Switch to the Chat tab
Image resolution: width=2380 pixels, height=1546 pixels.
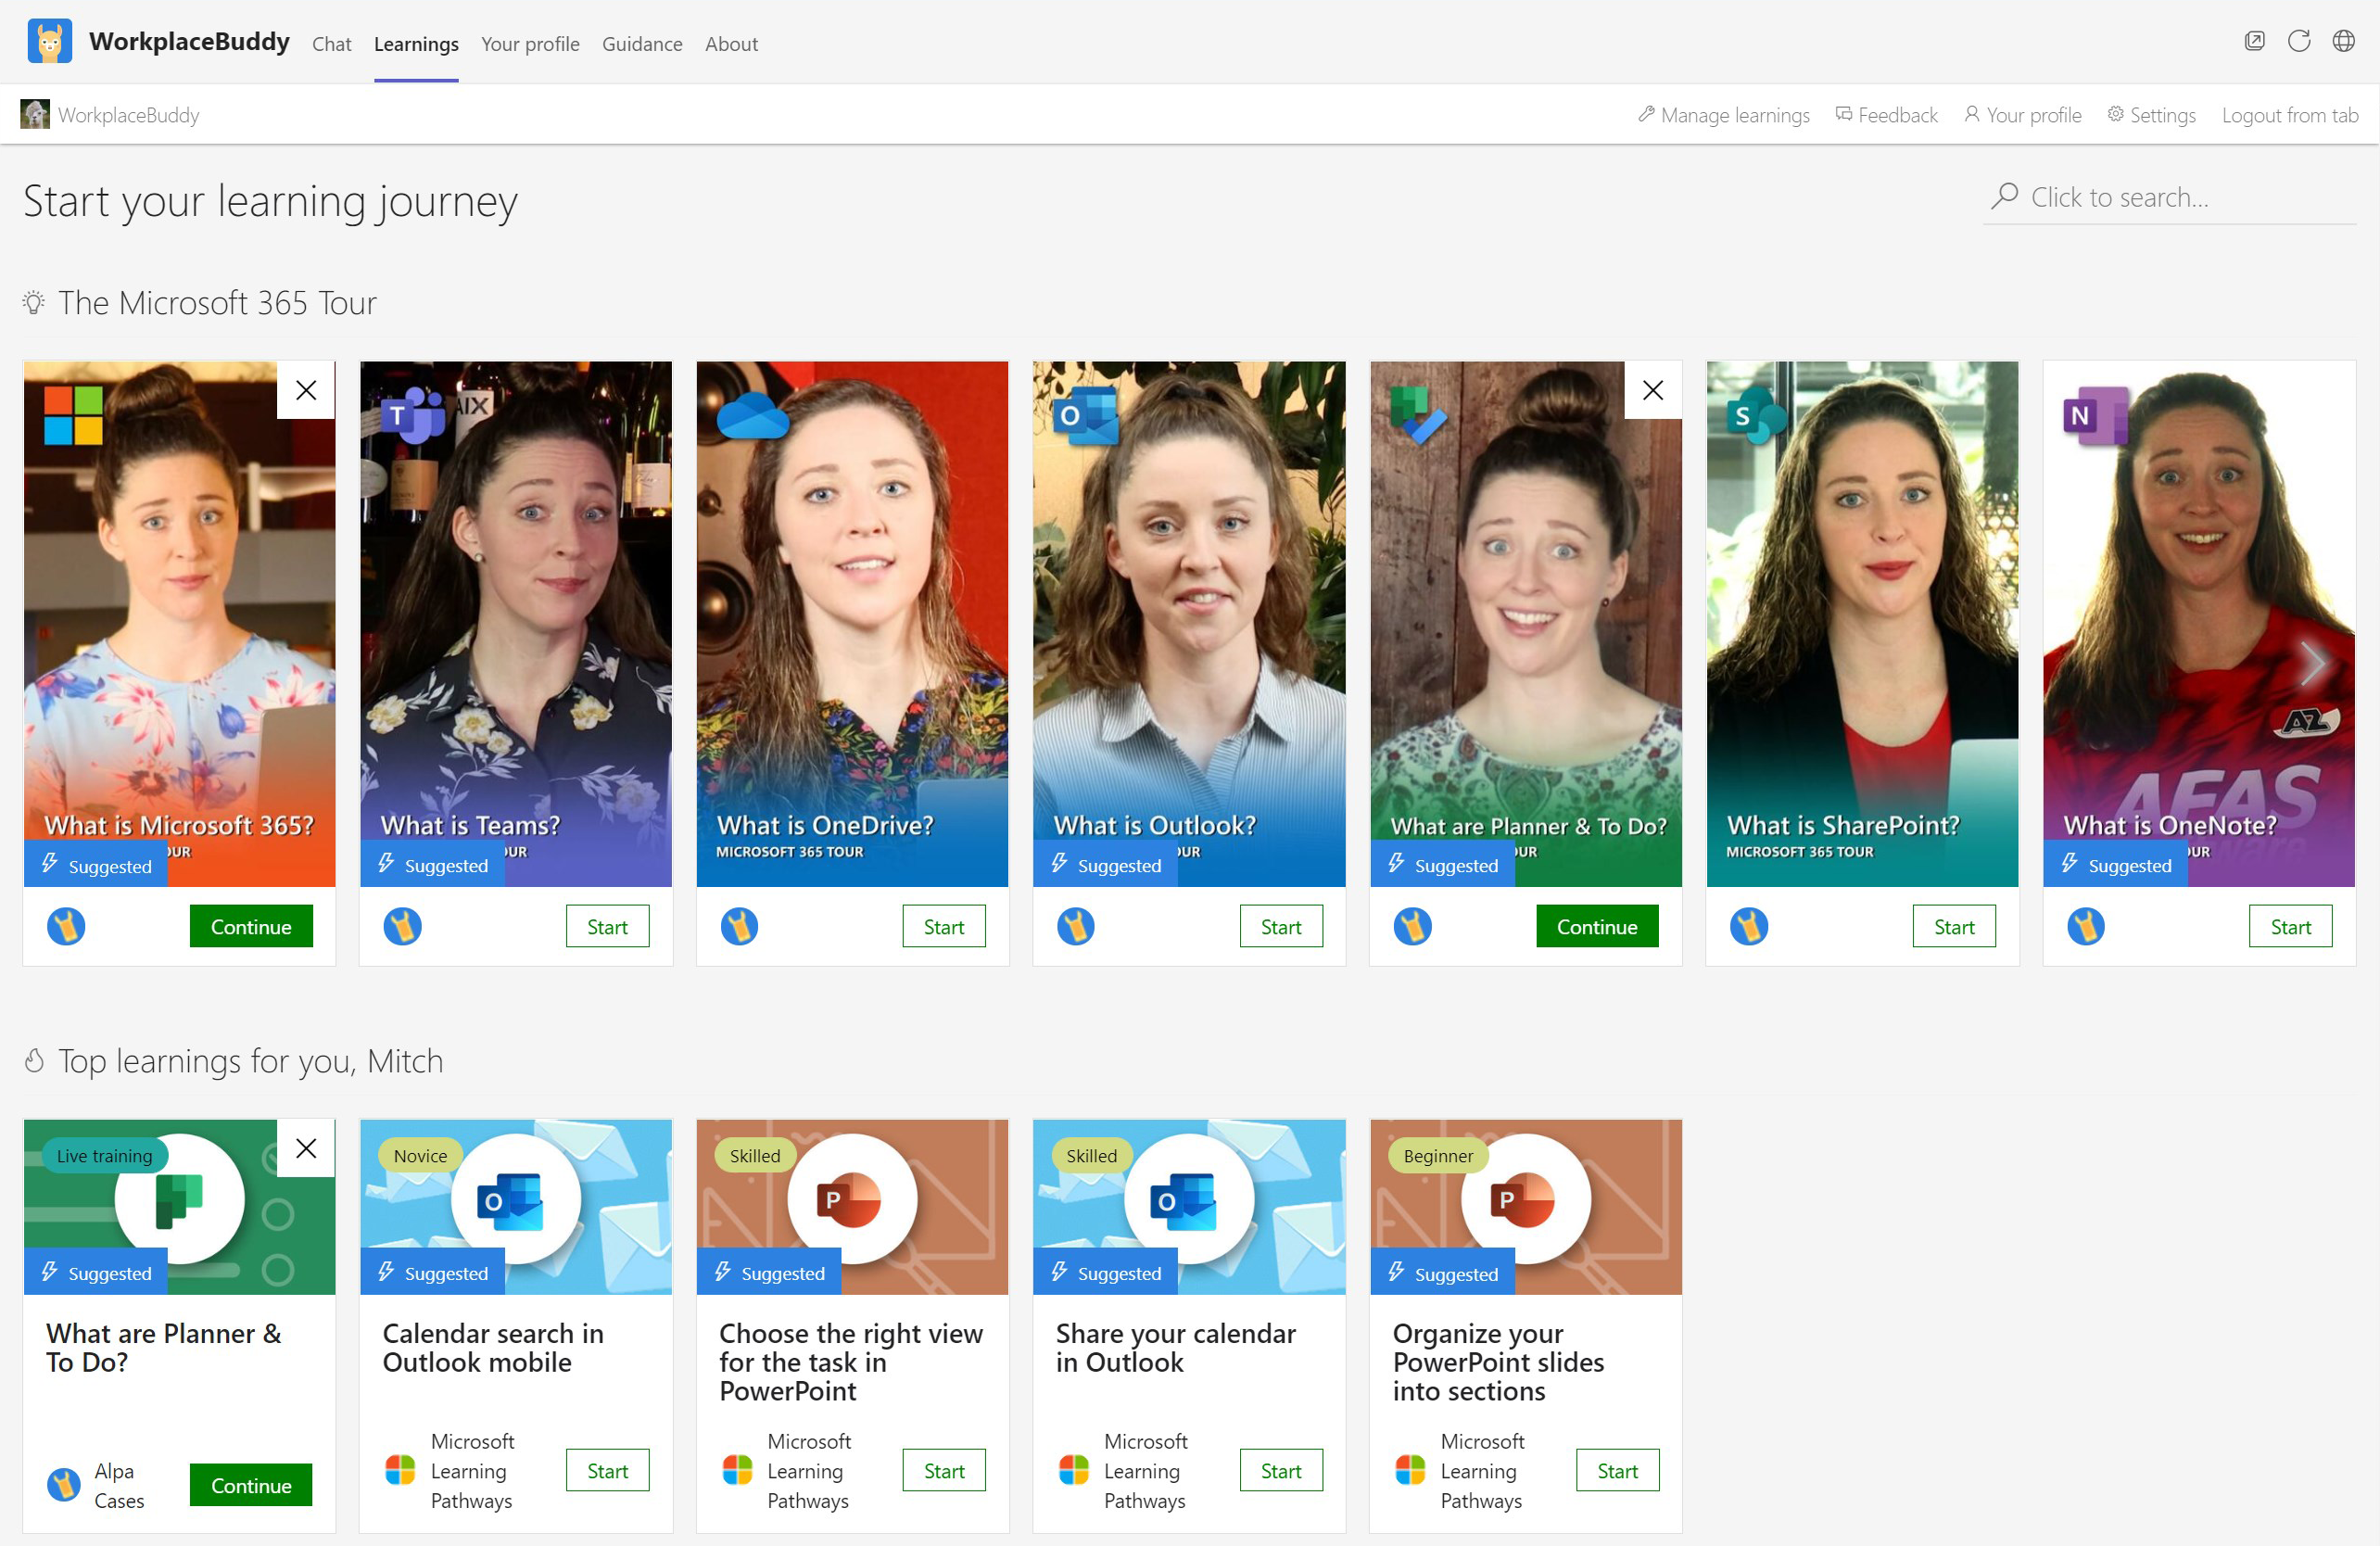(x=332, y=44)
